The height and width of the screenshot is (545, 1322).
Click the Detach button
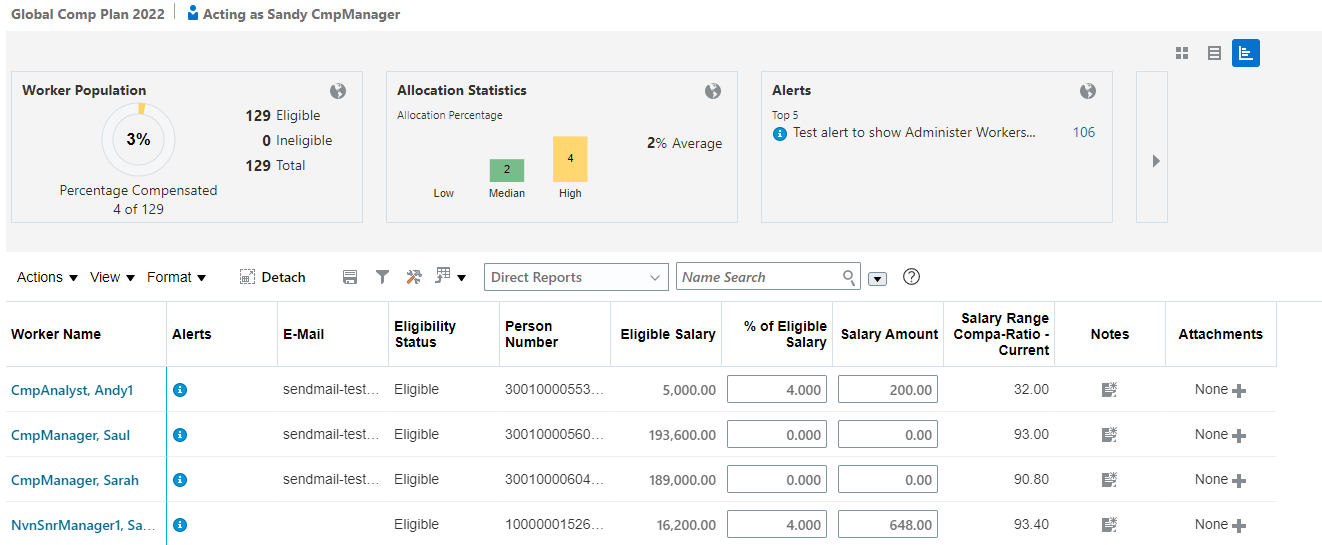point(273,277)
